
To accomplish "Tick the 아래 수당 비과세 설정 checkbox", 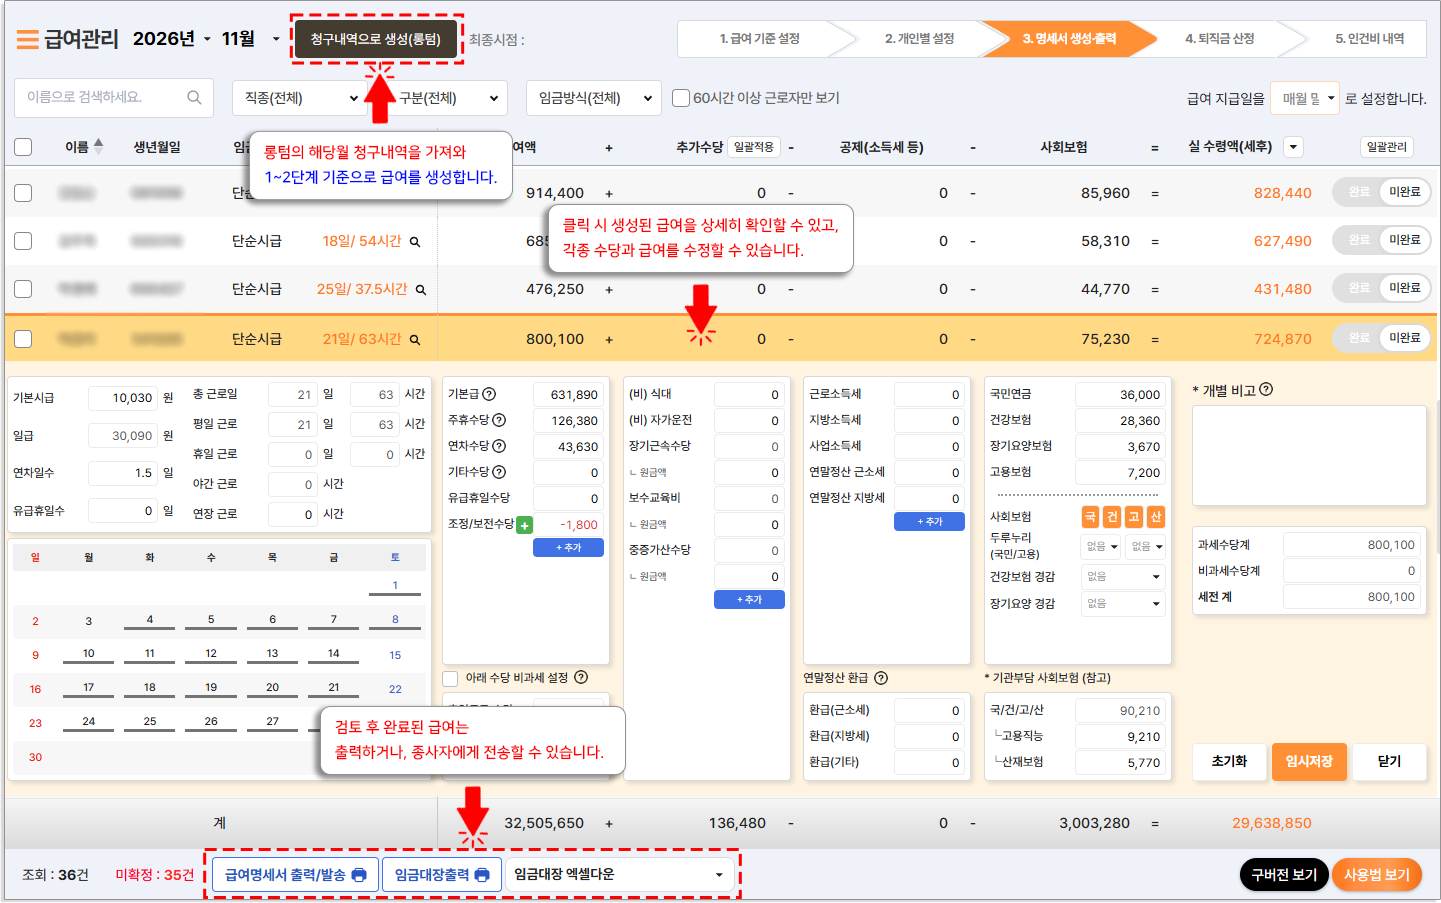I will click(x=451, y=678).
